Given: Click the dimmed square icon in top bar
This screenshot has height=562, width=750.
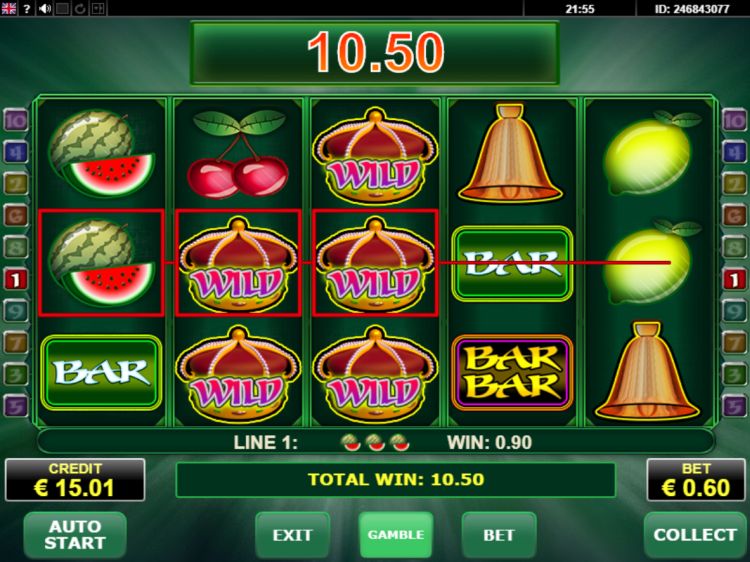Looking at the screenshot, I should (62, 9).
